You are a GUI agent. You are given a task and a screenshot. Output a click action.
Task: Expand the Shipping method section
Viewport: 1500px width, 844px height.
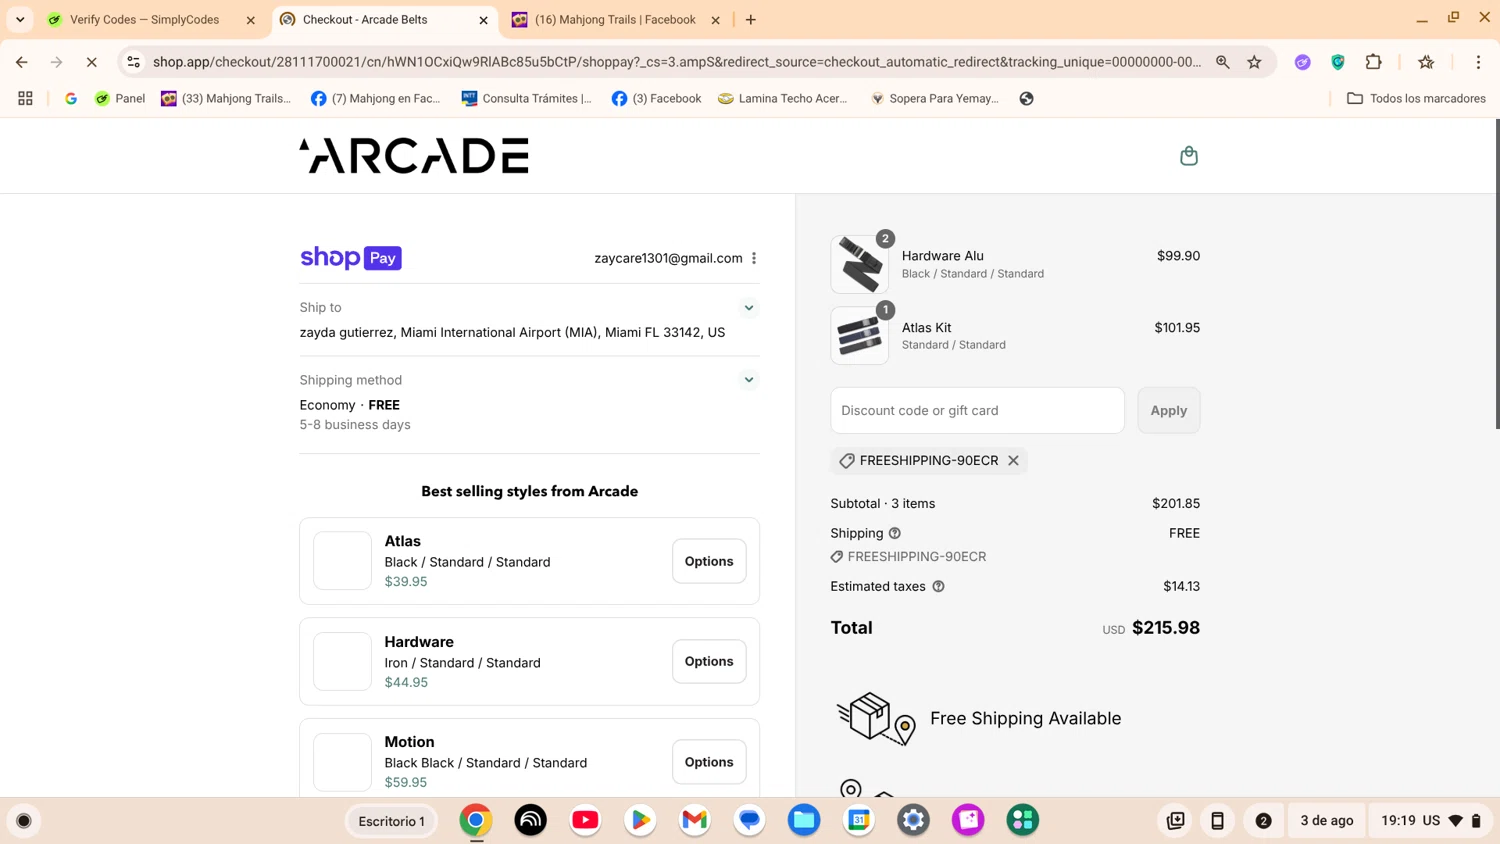748,380
